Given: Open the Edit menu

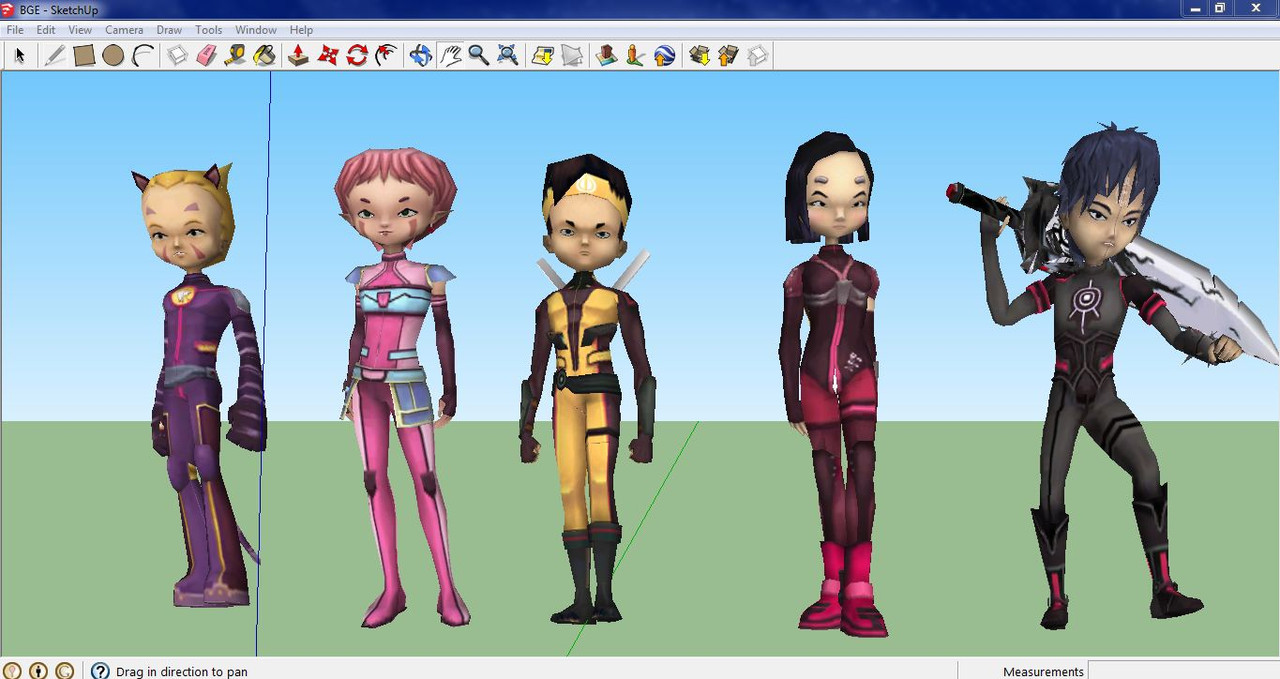Looking at the screenshot, I should (x=46, y=30).
